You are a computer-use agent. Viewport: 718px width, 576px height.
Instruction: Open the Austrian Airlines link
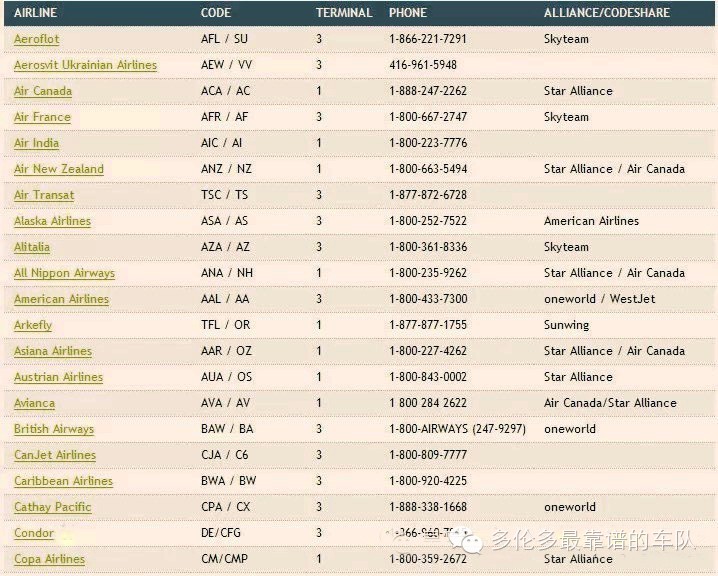(x=58, y=377)
